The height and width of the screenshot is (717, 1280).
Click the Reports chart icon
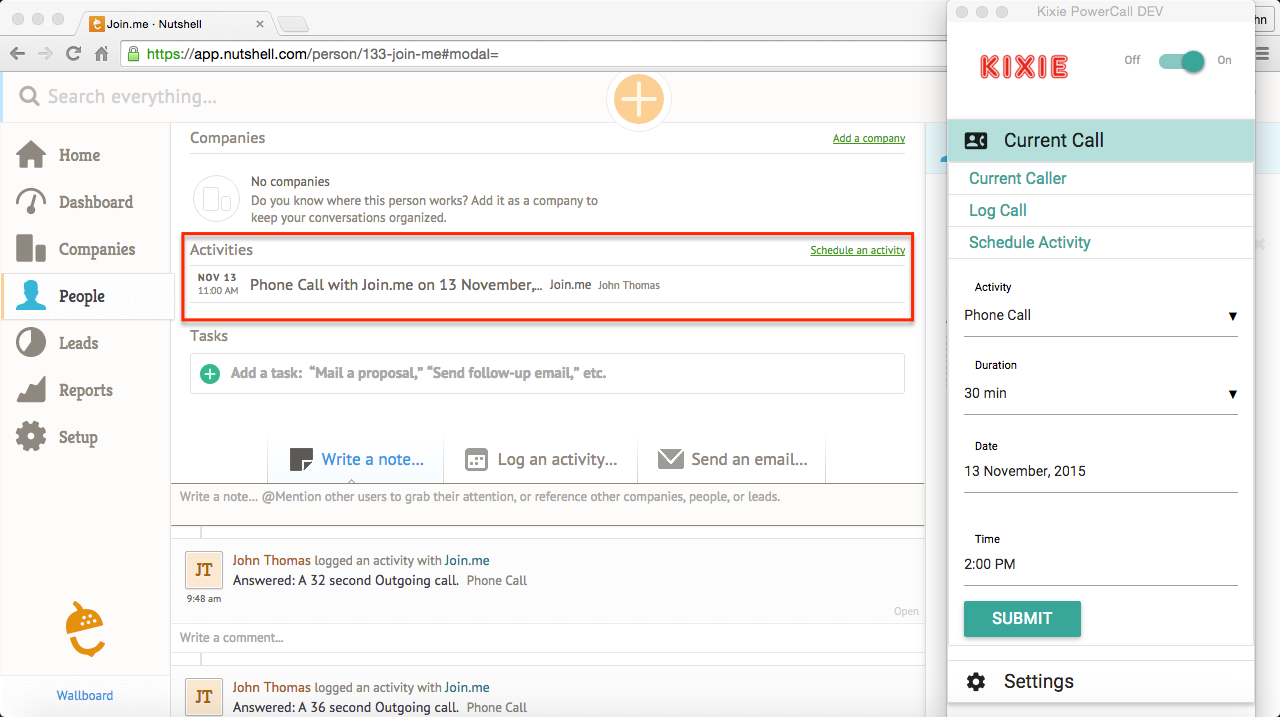[x=31, y=390]
